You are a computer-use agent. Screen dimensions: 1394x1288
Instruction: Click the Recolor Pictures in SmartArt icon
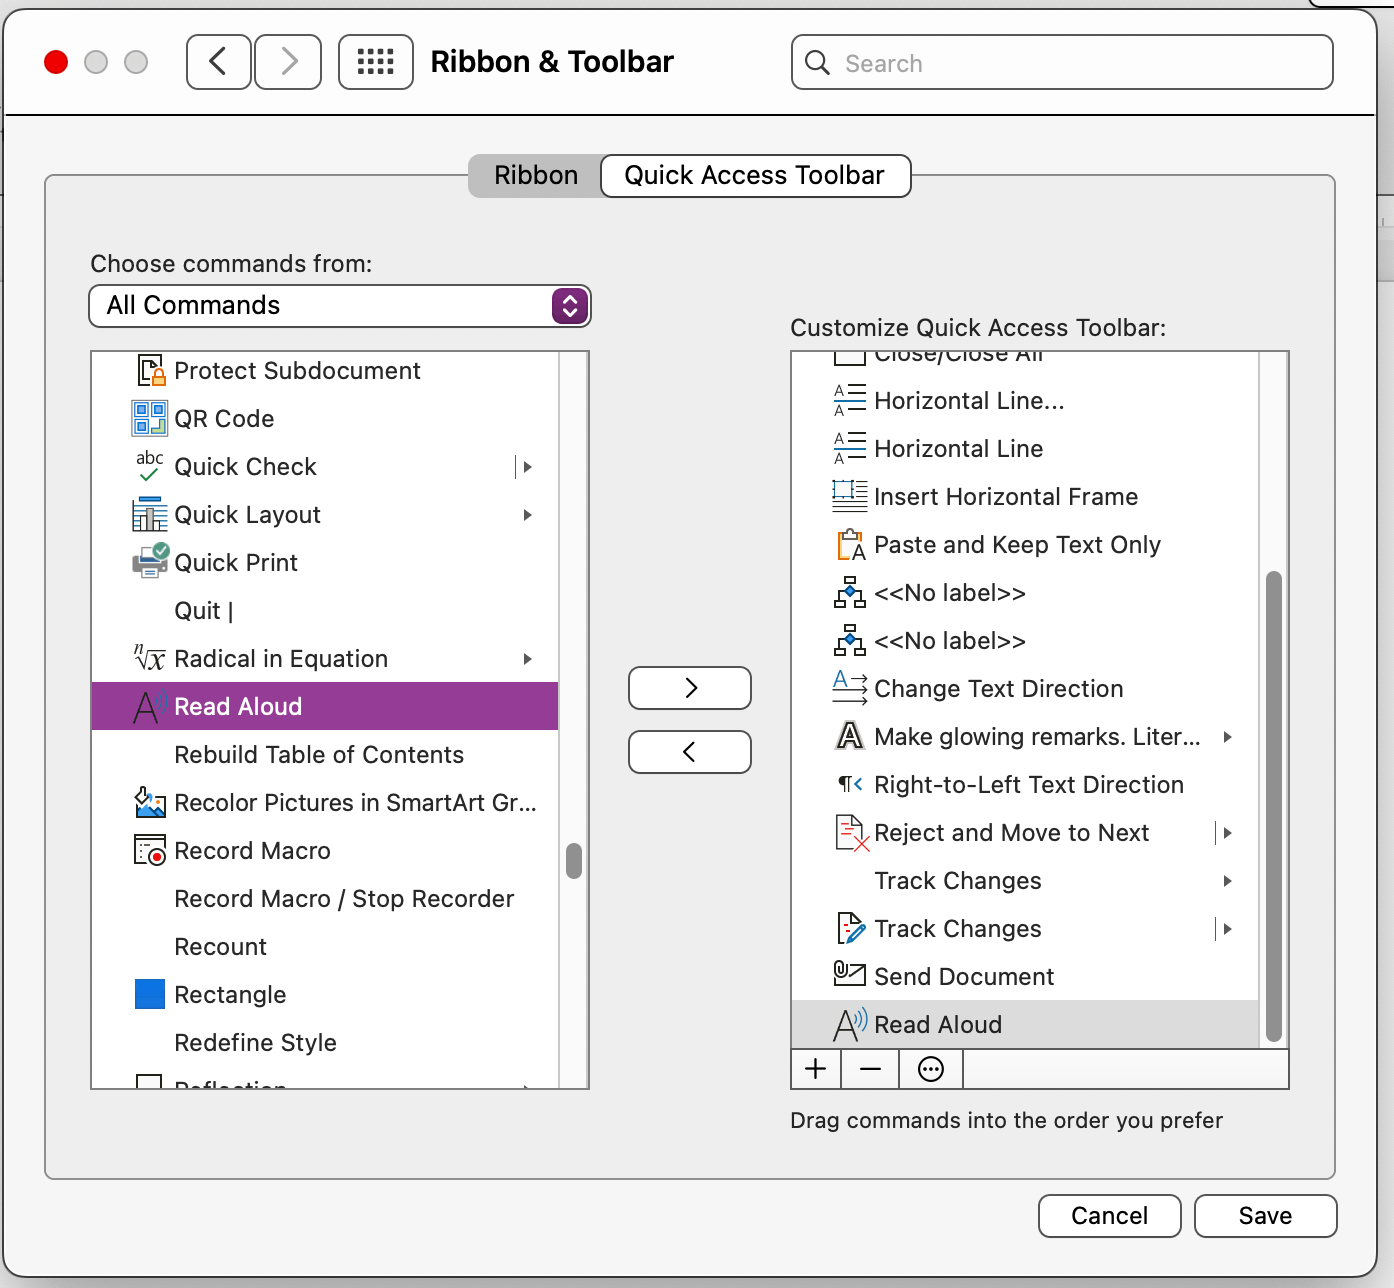pyautogui.click(x=150, y=802)
